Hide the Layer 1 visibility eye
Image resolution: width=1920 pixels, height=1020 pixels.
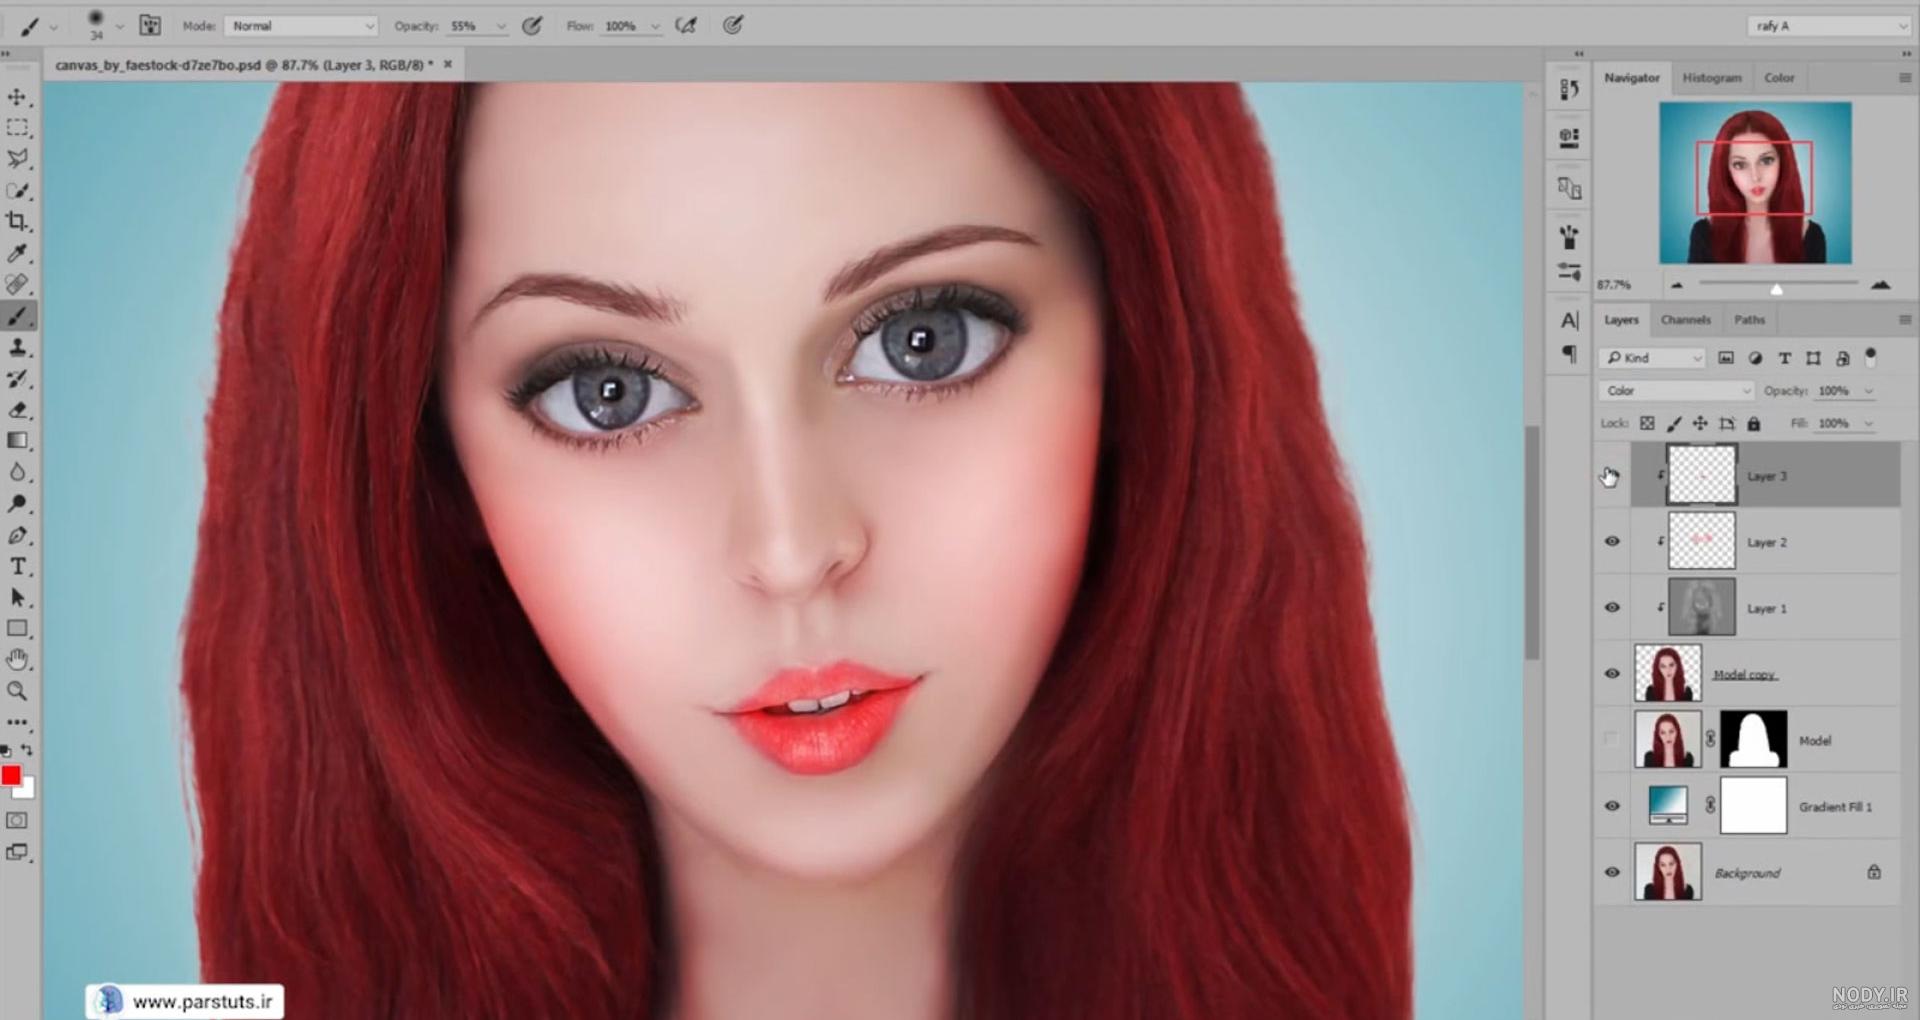pos(1611,607)
